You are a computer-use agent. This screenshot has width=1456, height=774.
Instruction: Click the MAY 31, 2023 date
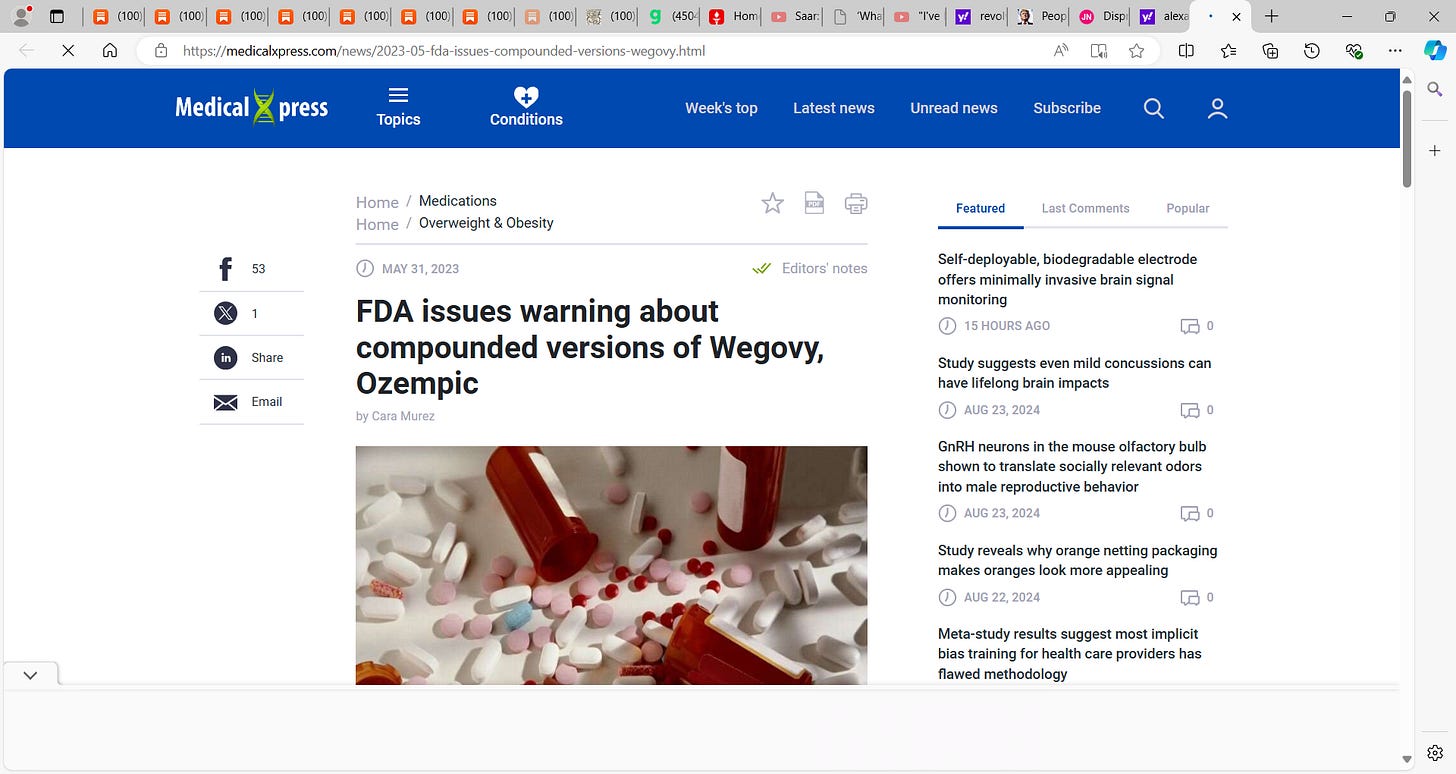420,269
